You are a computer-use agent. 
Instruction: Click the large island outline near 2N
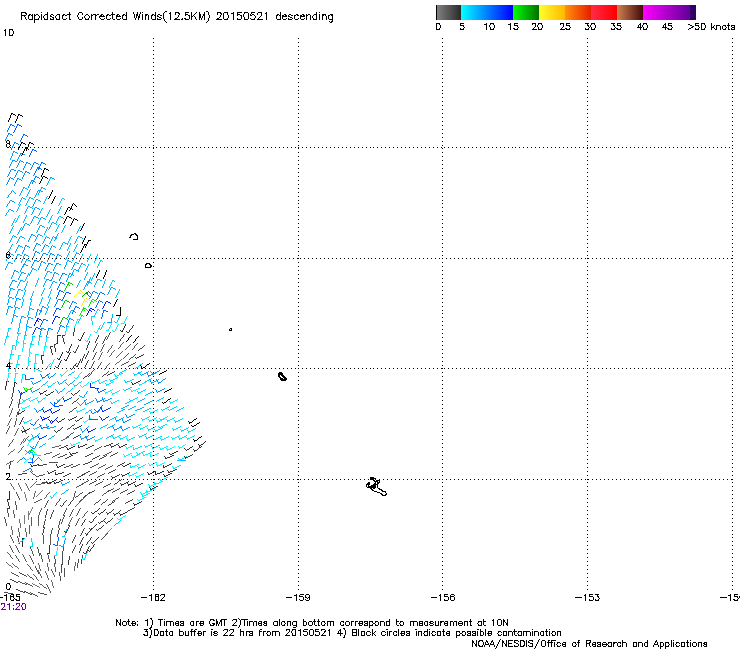(x=376, y=487)
